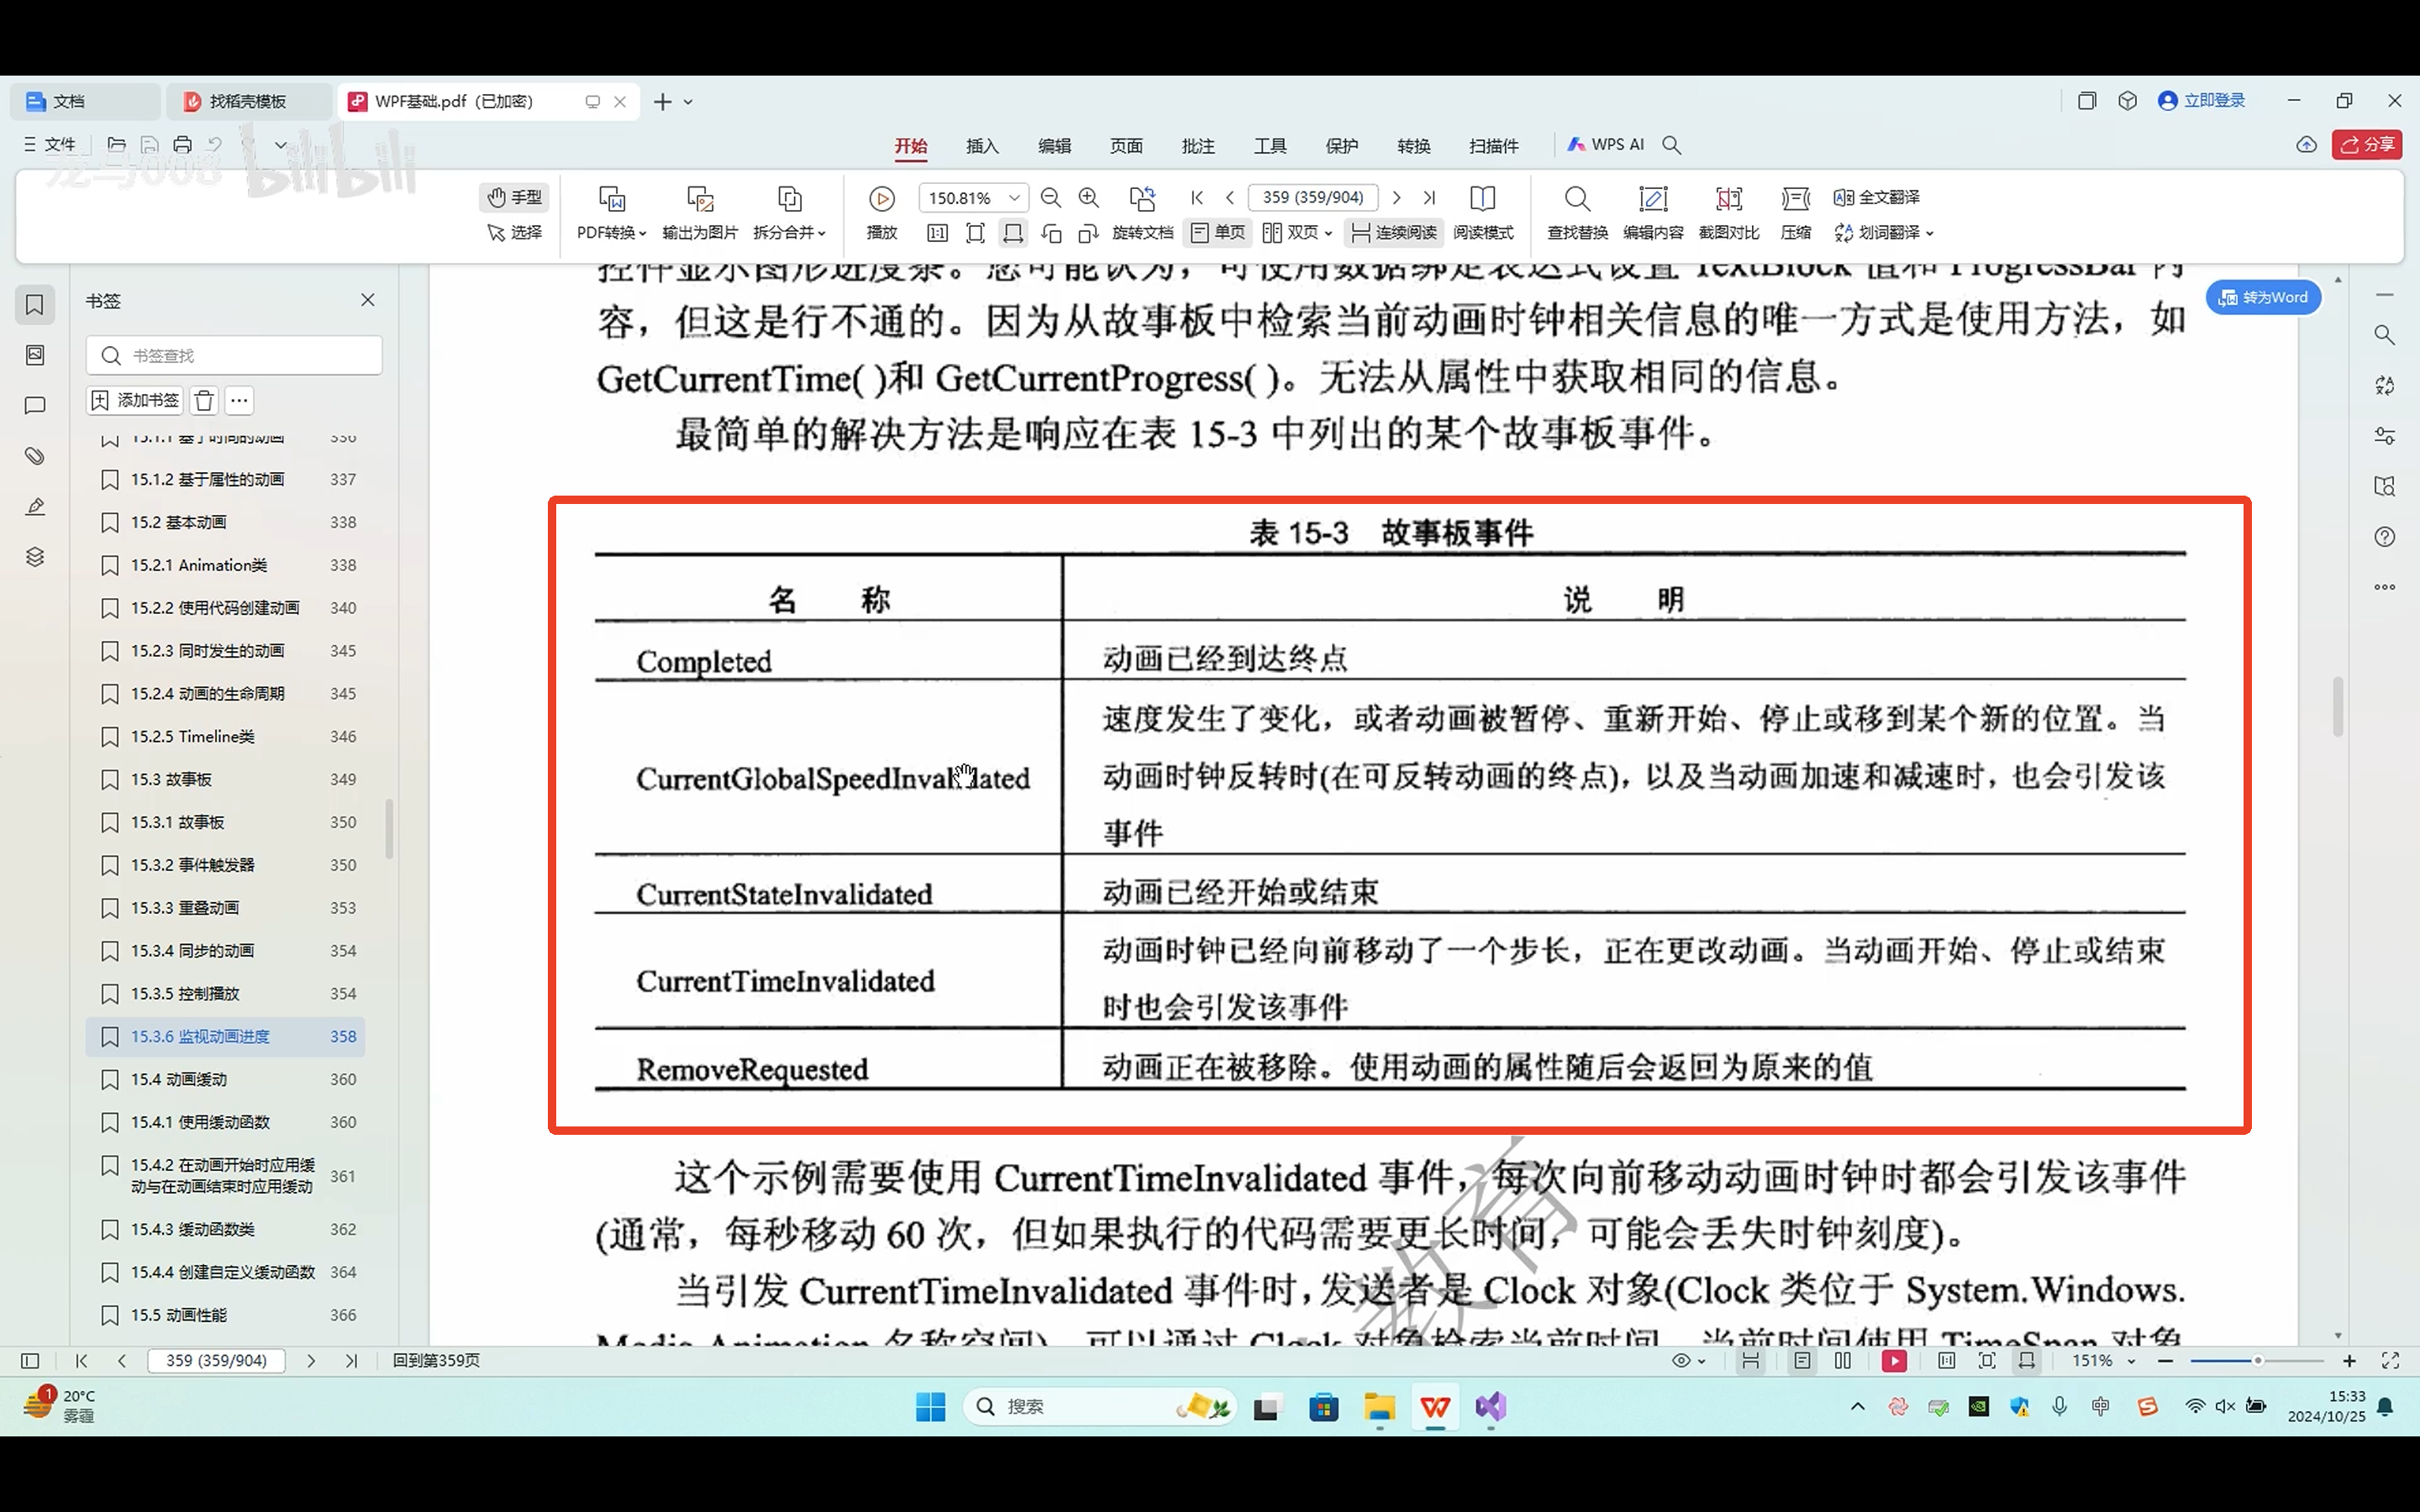The width and height of the screenshot is (2420, 1512).
Task: Open the attachments paperclip panel
Action: [x=35, y=456]
